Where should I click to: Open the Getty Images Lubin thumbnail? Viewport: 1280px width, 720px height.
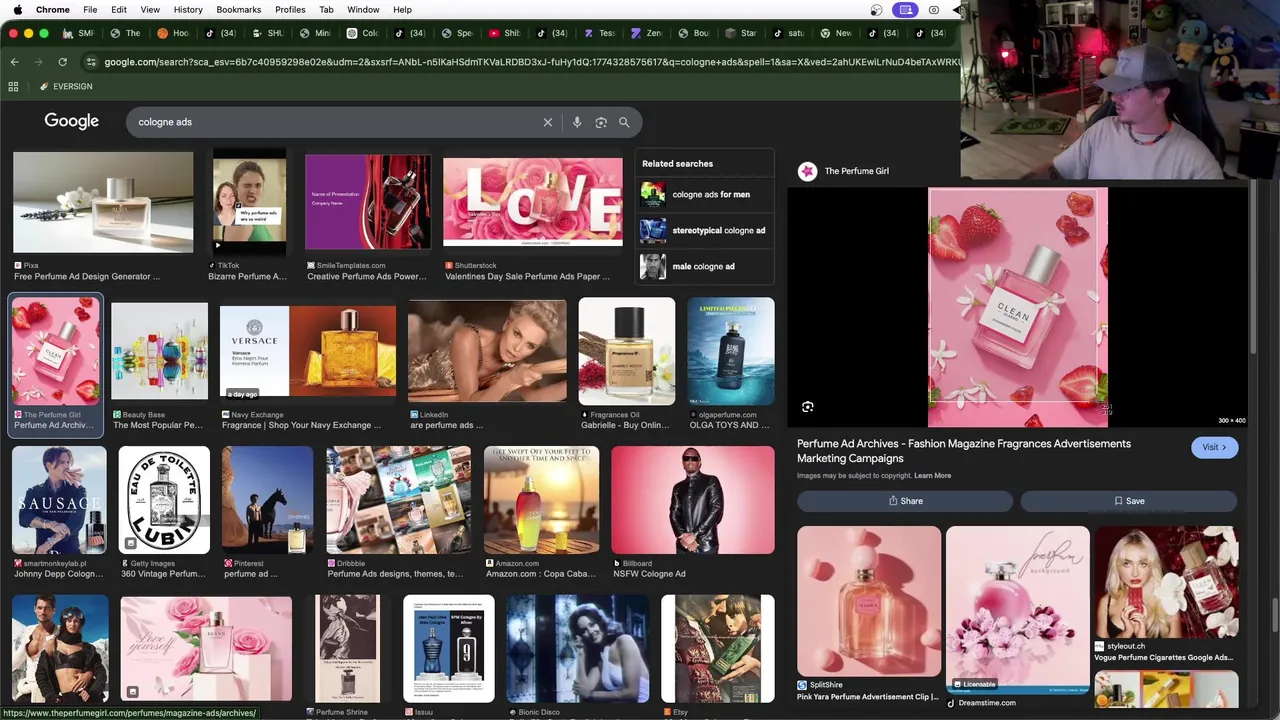(164, 500)
